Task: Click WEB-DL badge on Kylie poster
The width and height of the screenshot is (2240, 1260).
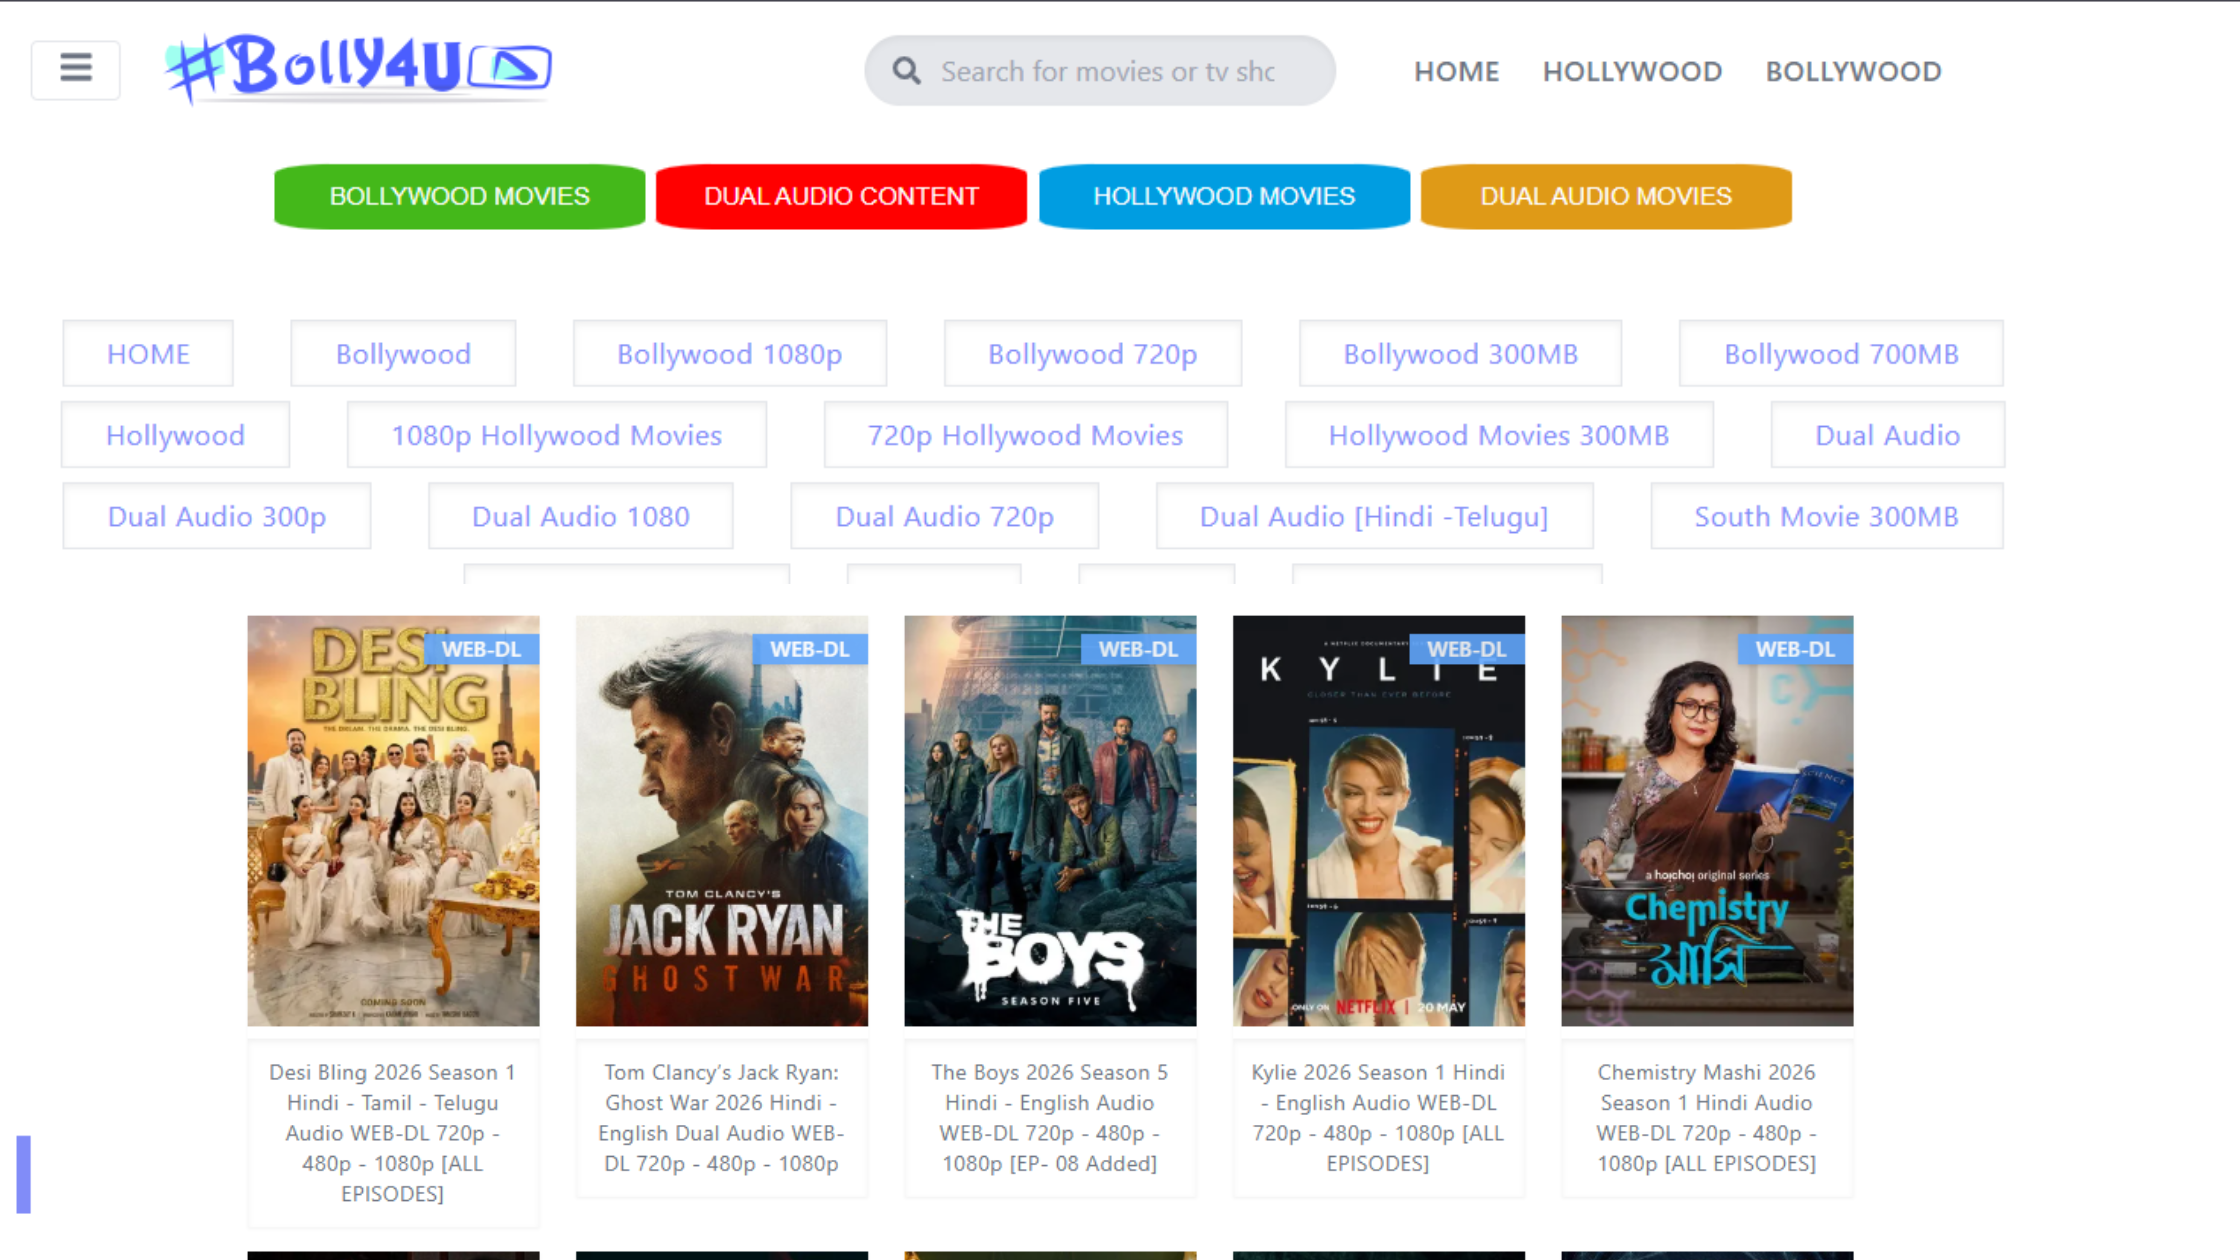Action: (x=1467, y=649)
